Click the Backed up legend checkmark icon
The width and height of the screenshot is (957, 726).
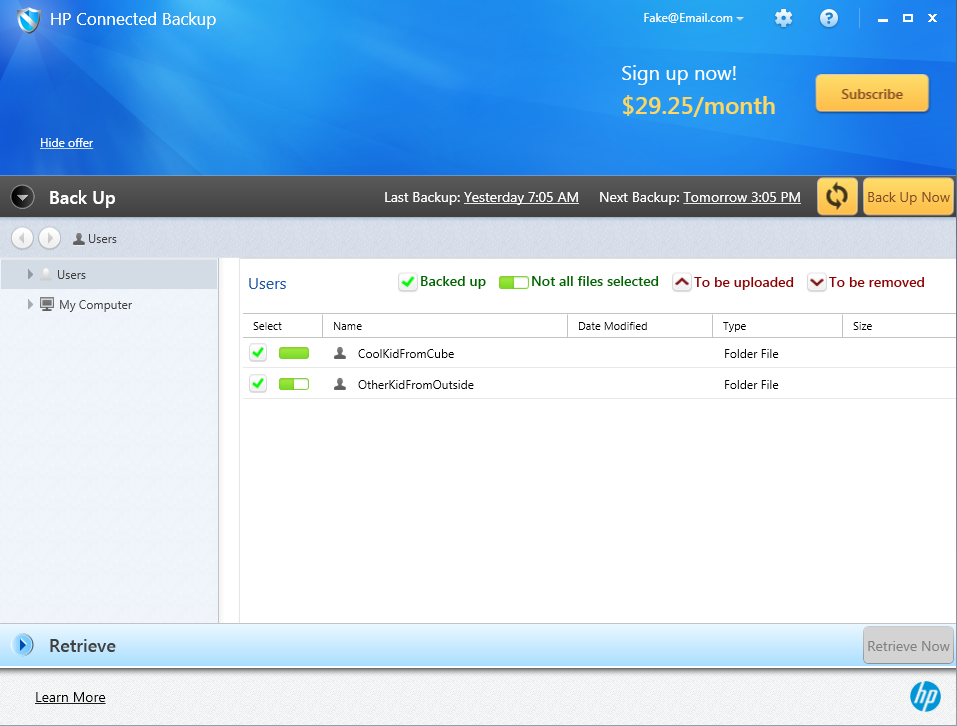point(408,282)
